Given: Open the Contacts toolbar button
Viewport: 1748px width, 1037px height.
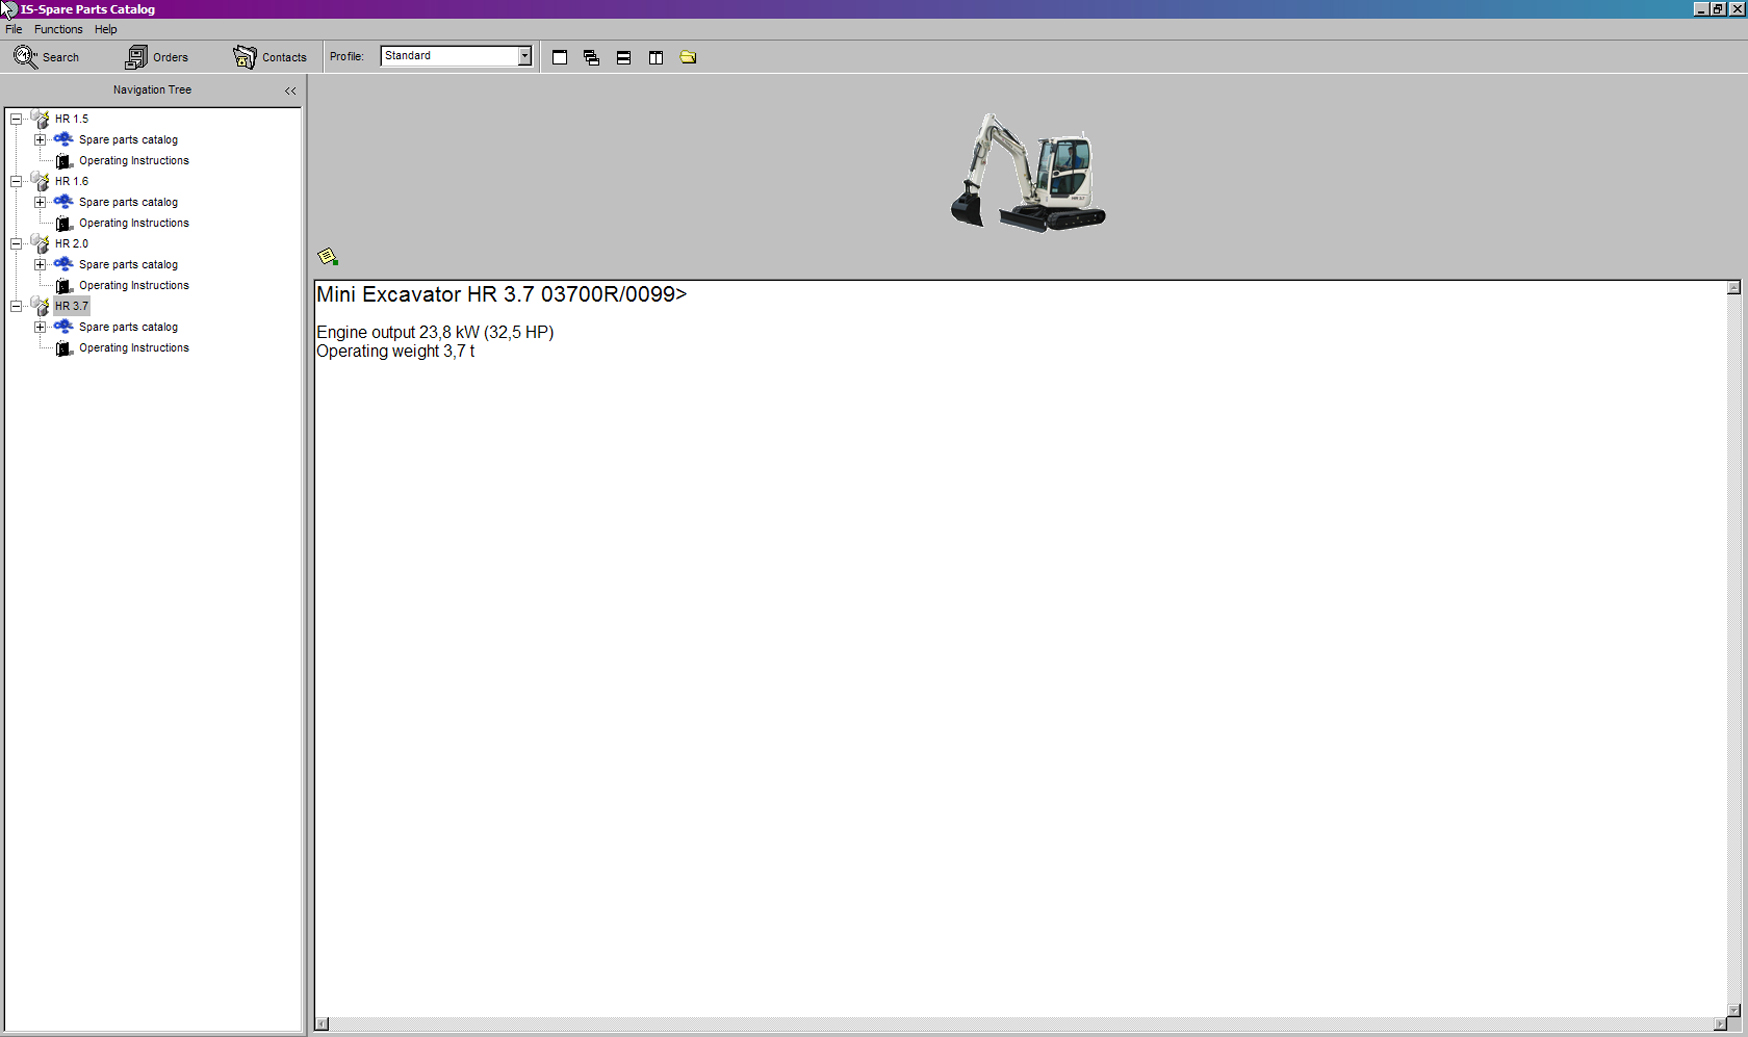Looking at the screenshot, I should click(269, 57).
